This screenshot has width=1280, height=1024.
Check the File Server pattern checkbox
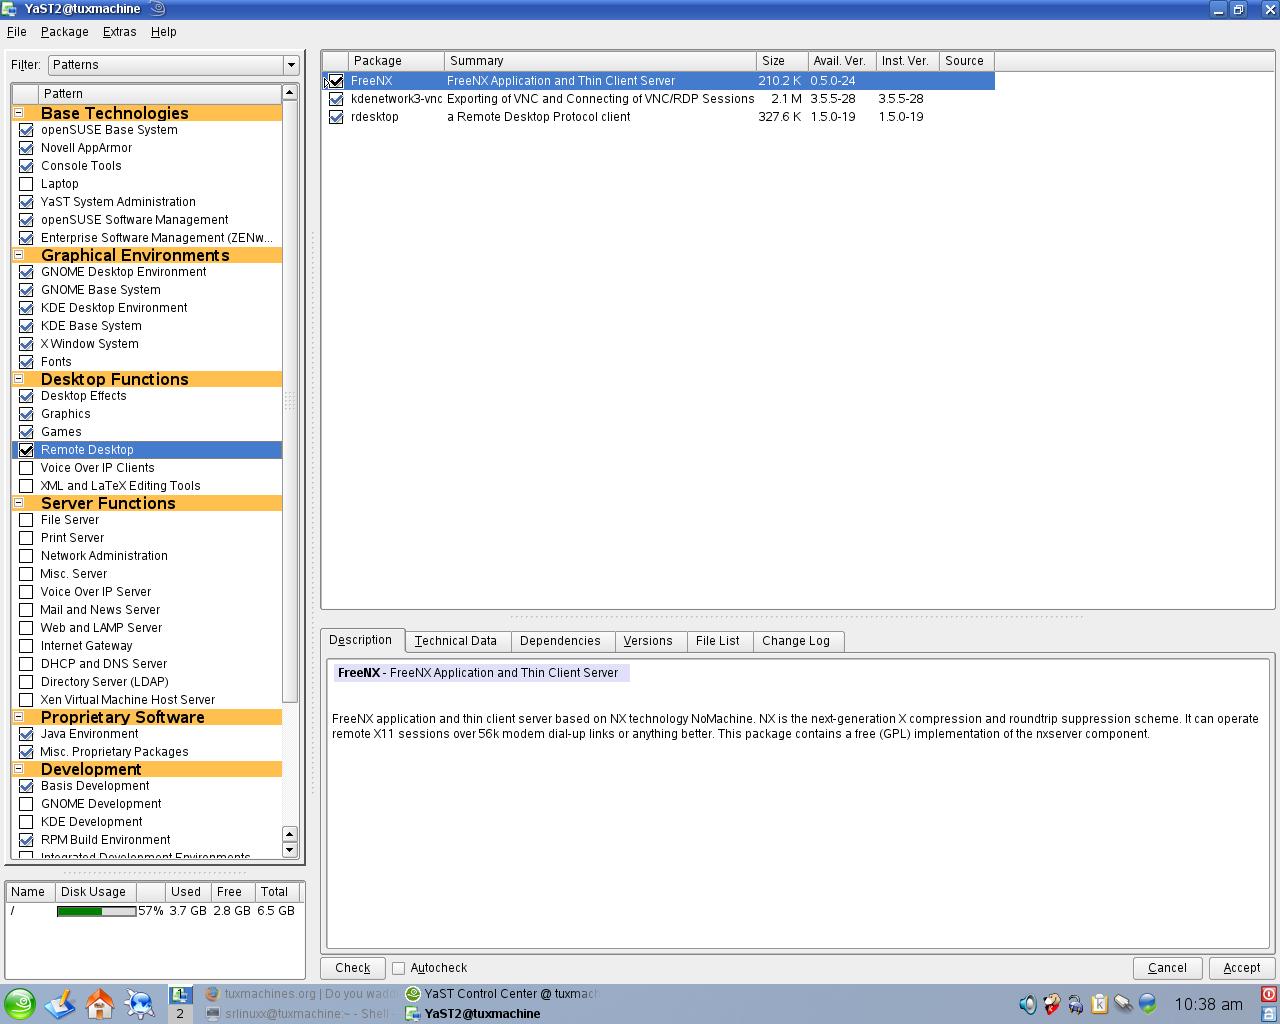[26, 520]
